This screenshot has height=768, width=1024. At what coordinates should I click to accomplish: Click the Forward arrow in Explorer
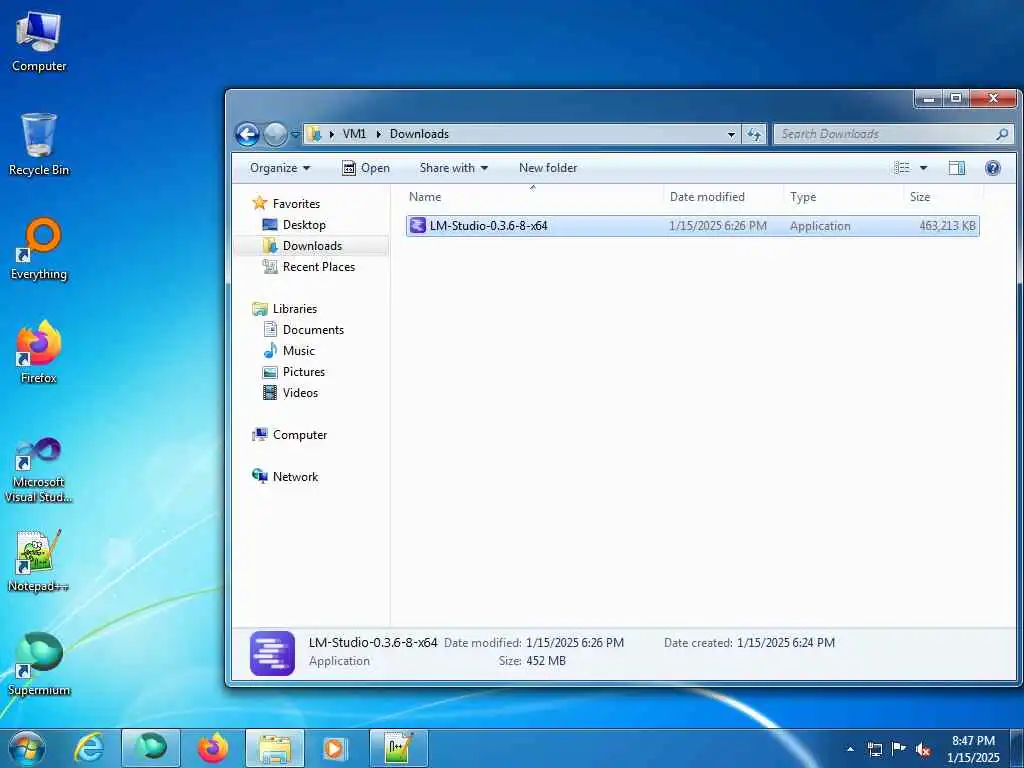pyautogui.click(x=275, y=135)
